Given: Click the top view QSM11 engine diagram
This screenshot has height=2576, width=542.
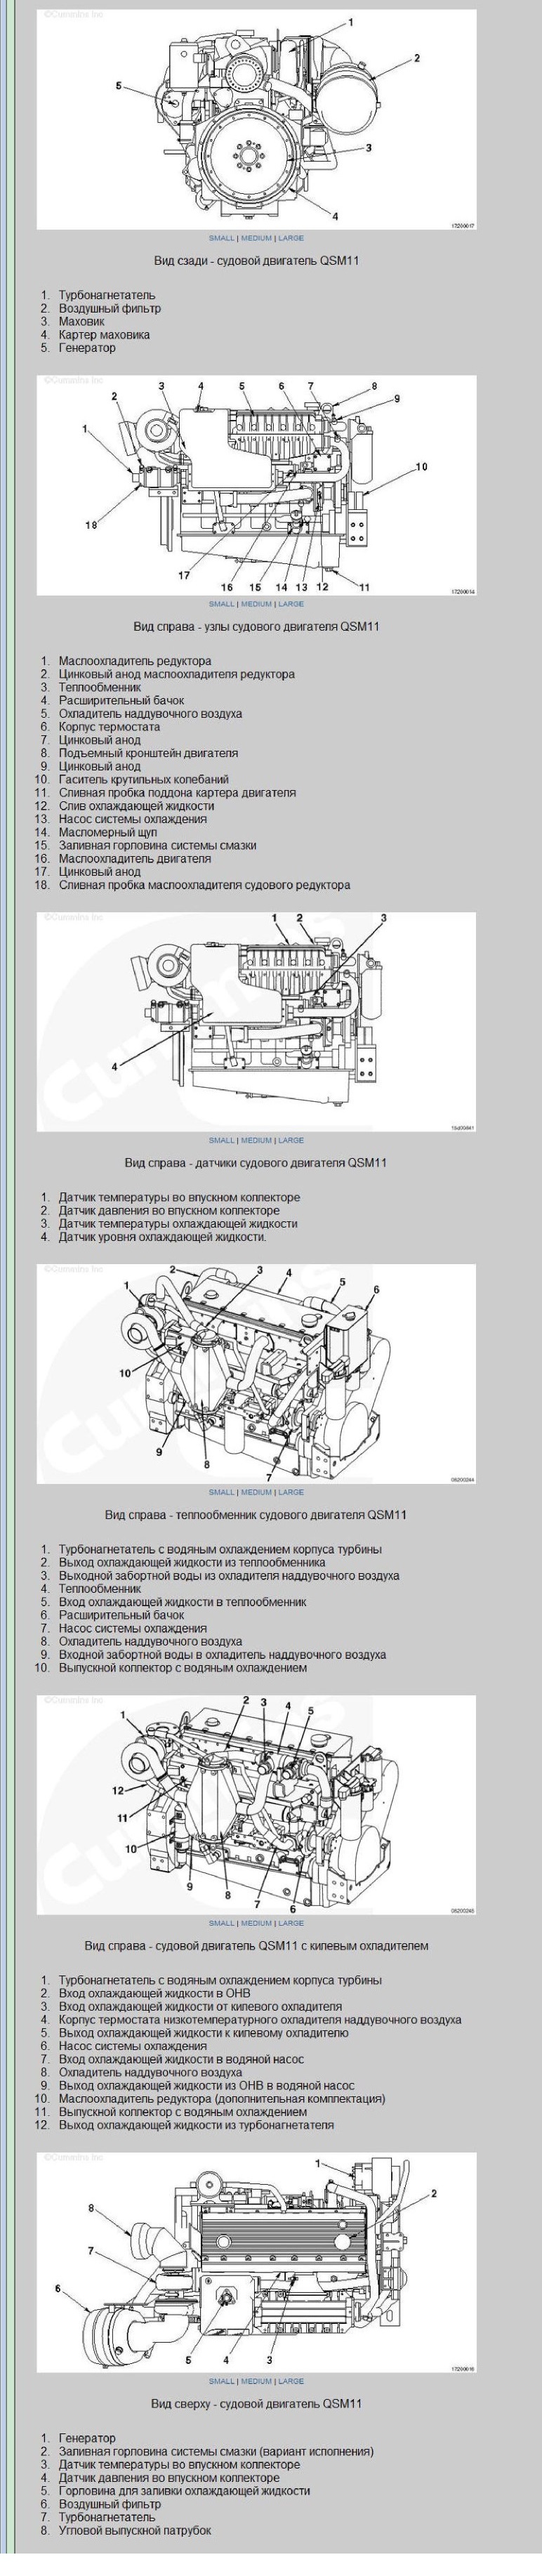Looking at the screenshot, I should click(x=257, y=2262).
